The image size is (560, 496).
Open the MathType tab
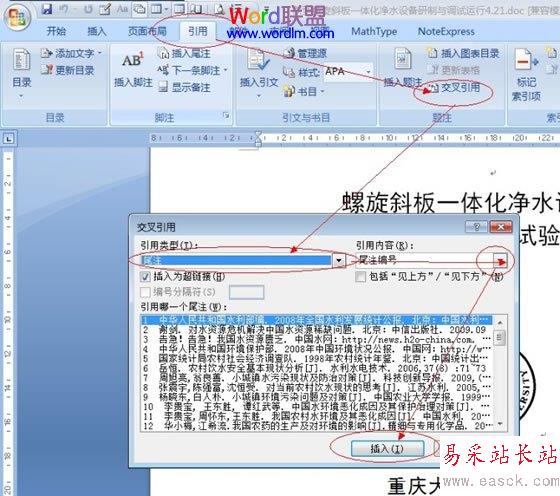(374, 31)
